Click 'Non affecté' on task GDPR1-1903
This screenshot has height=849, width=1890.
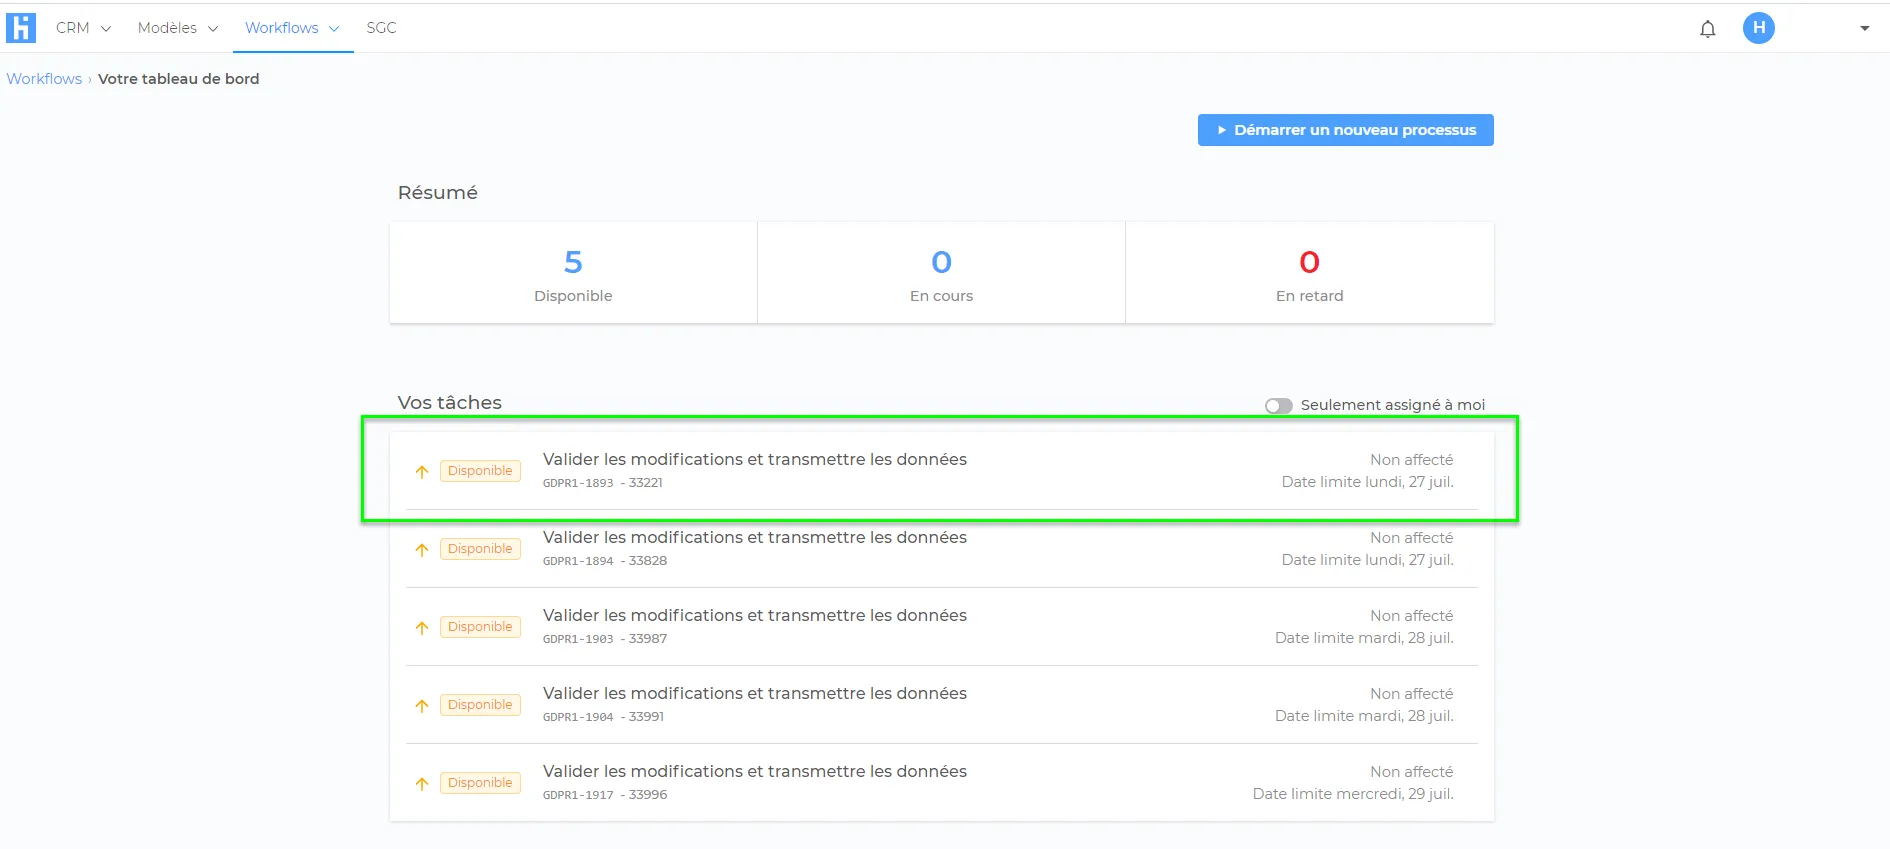(x=1411, y=616)
